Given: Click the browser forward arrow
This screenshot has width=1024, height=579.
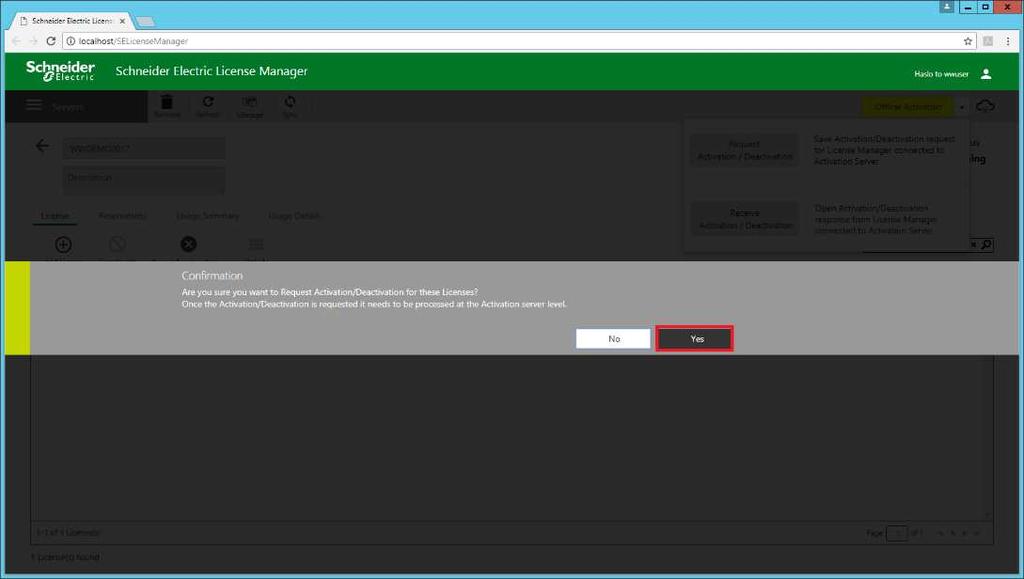Looking at the screenshot, I should pyautogui.click(x=33, y=41).
